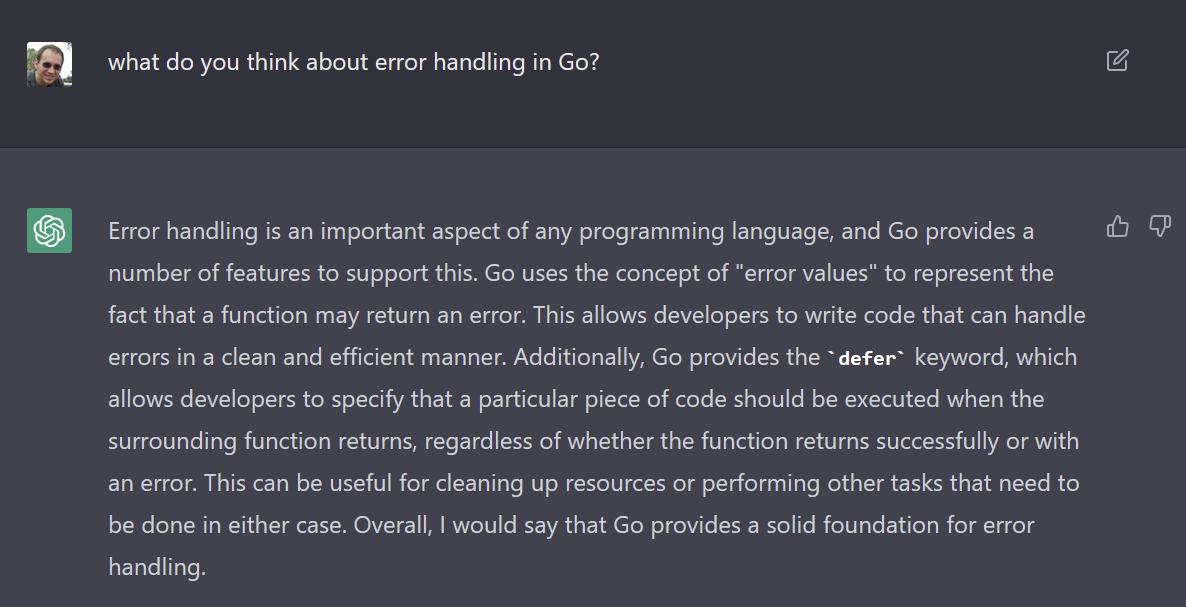Screen dimensions: 1186x607
Task: Click the user profile avatar photo
Action: tap(49, 64)
